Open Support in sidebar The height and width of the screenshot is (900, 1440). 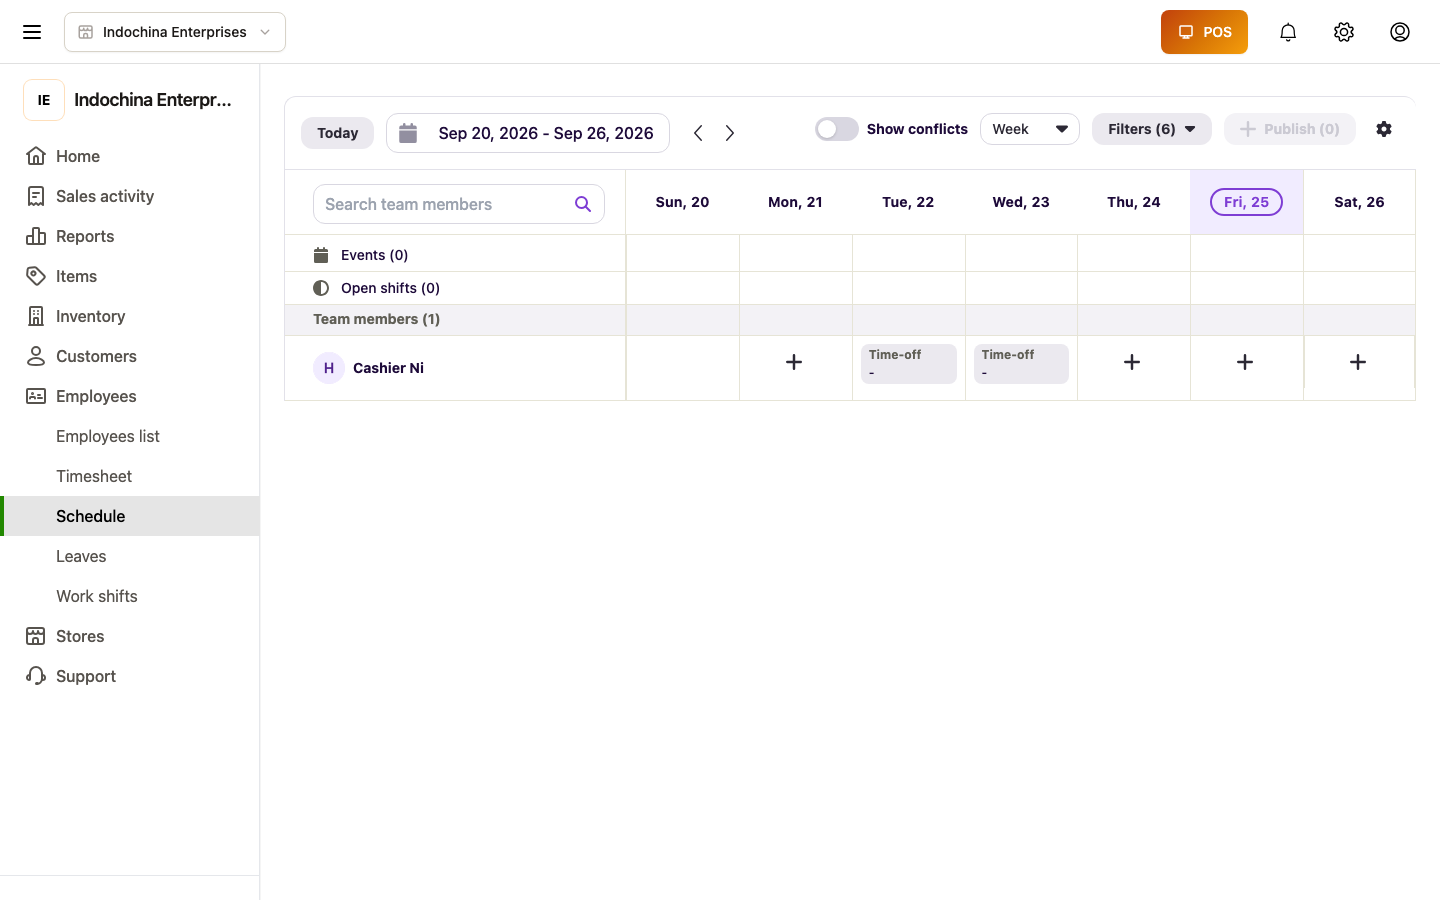point(130,676)
